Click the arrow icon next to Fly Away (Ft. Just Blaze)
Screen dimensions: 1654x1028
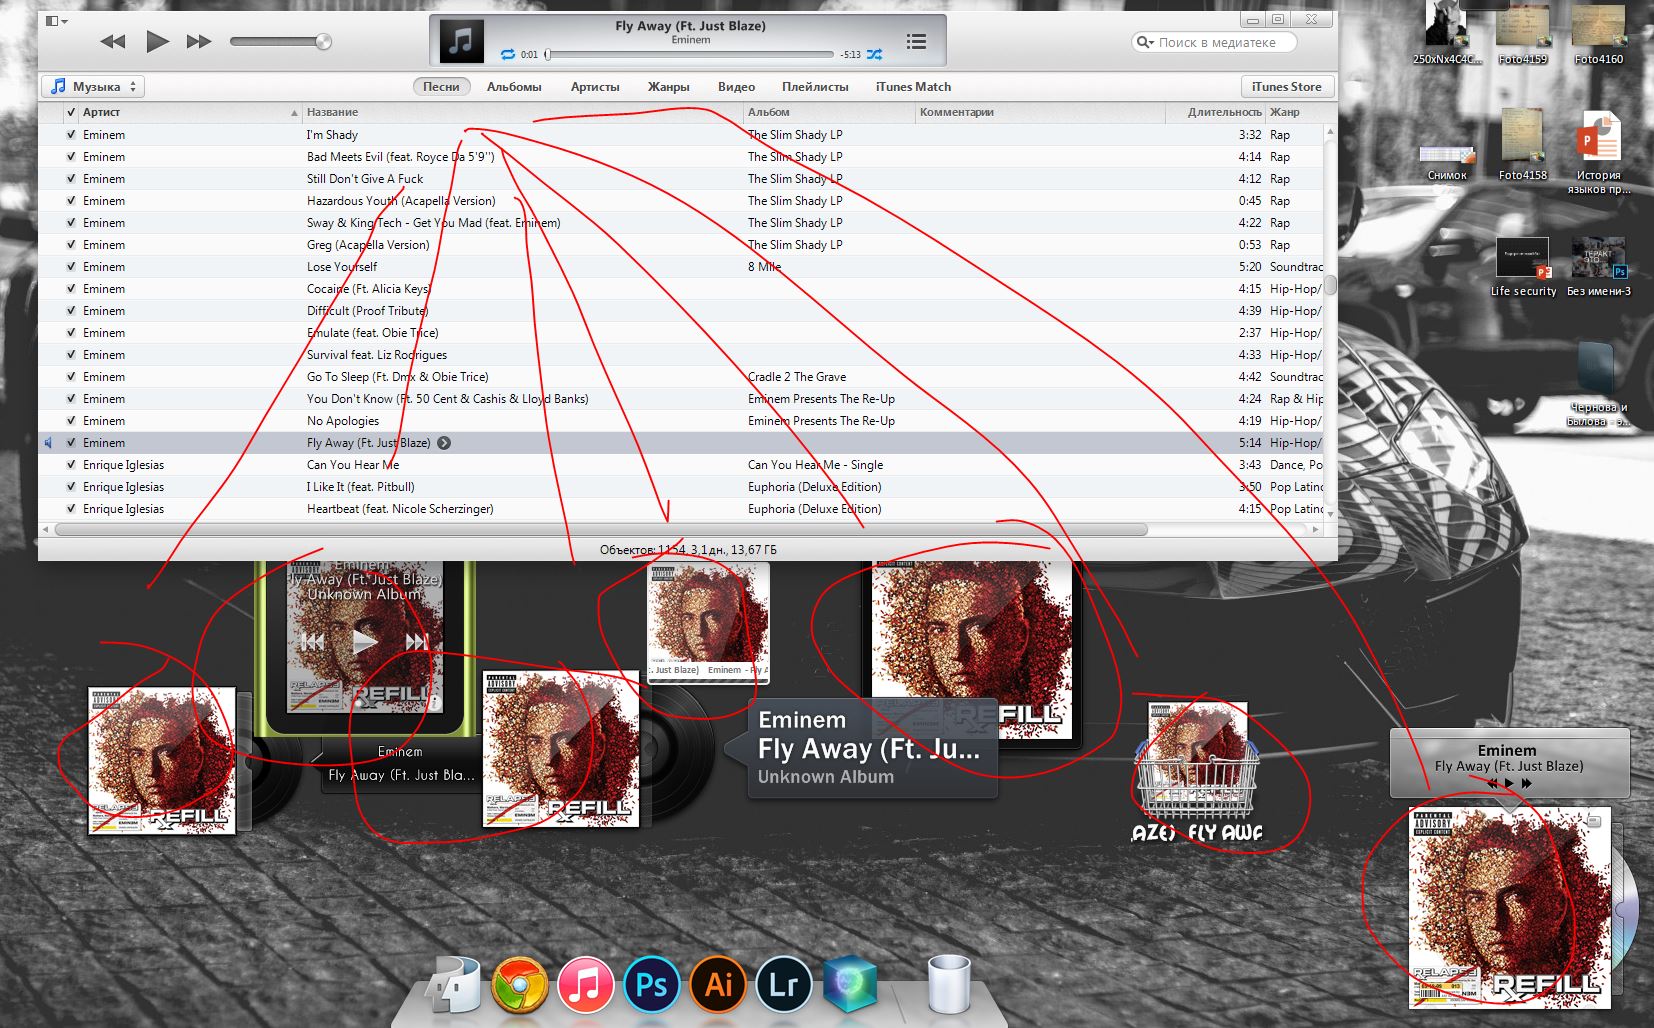coord(444,443)
